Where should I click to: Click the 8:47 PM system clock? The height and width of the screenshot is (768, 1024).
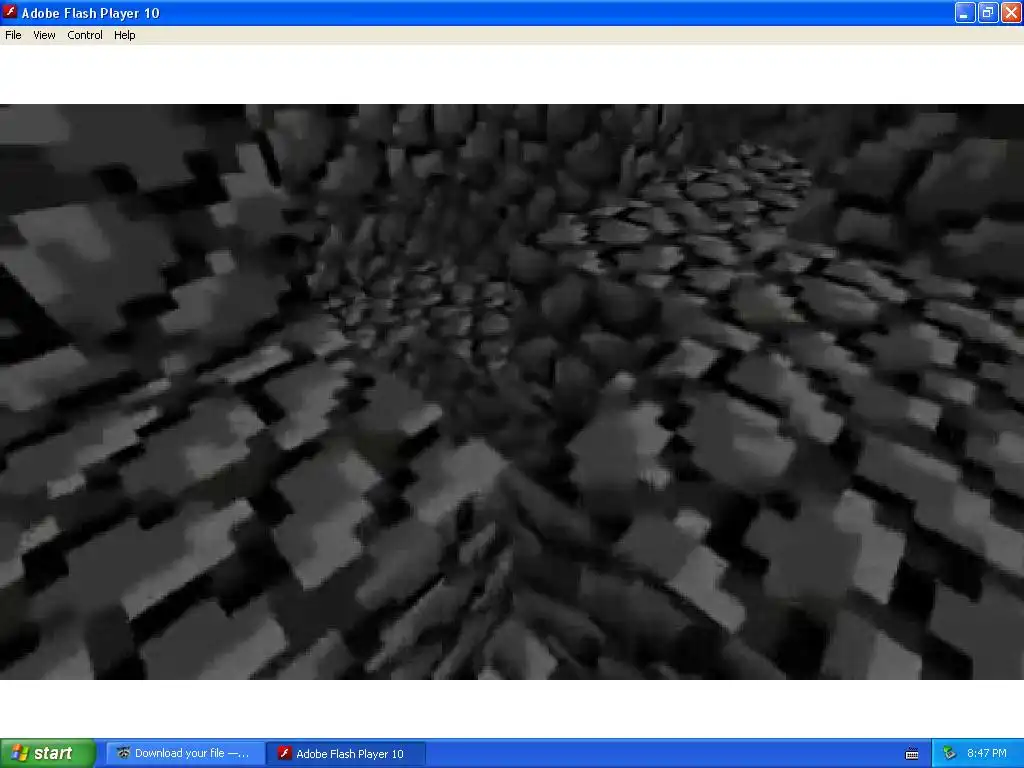986,753
